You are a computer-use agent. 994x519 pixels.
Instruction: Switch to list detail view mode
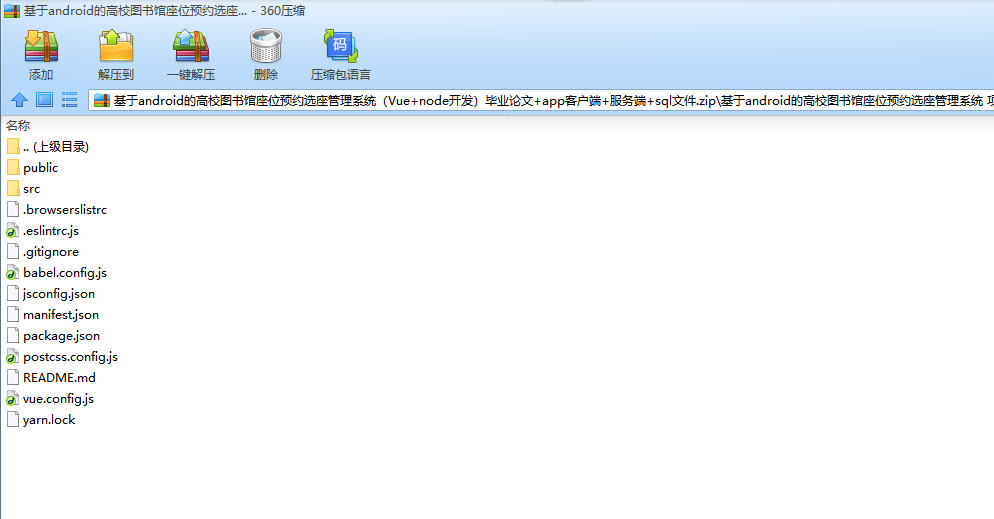(69, 100)
